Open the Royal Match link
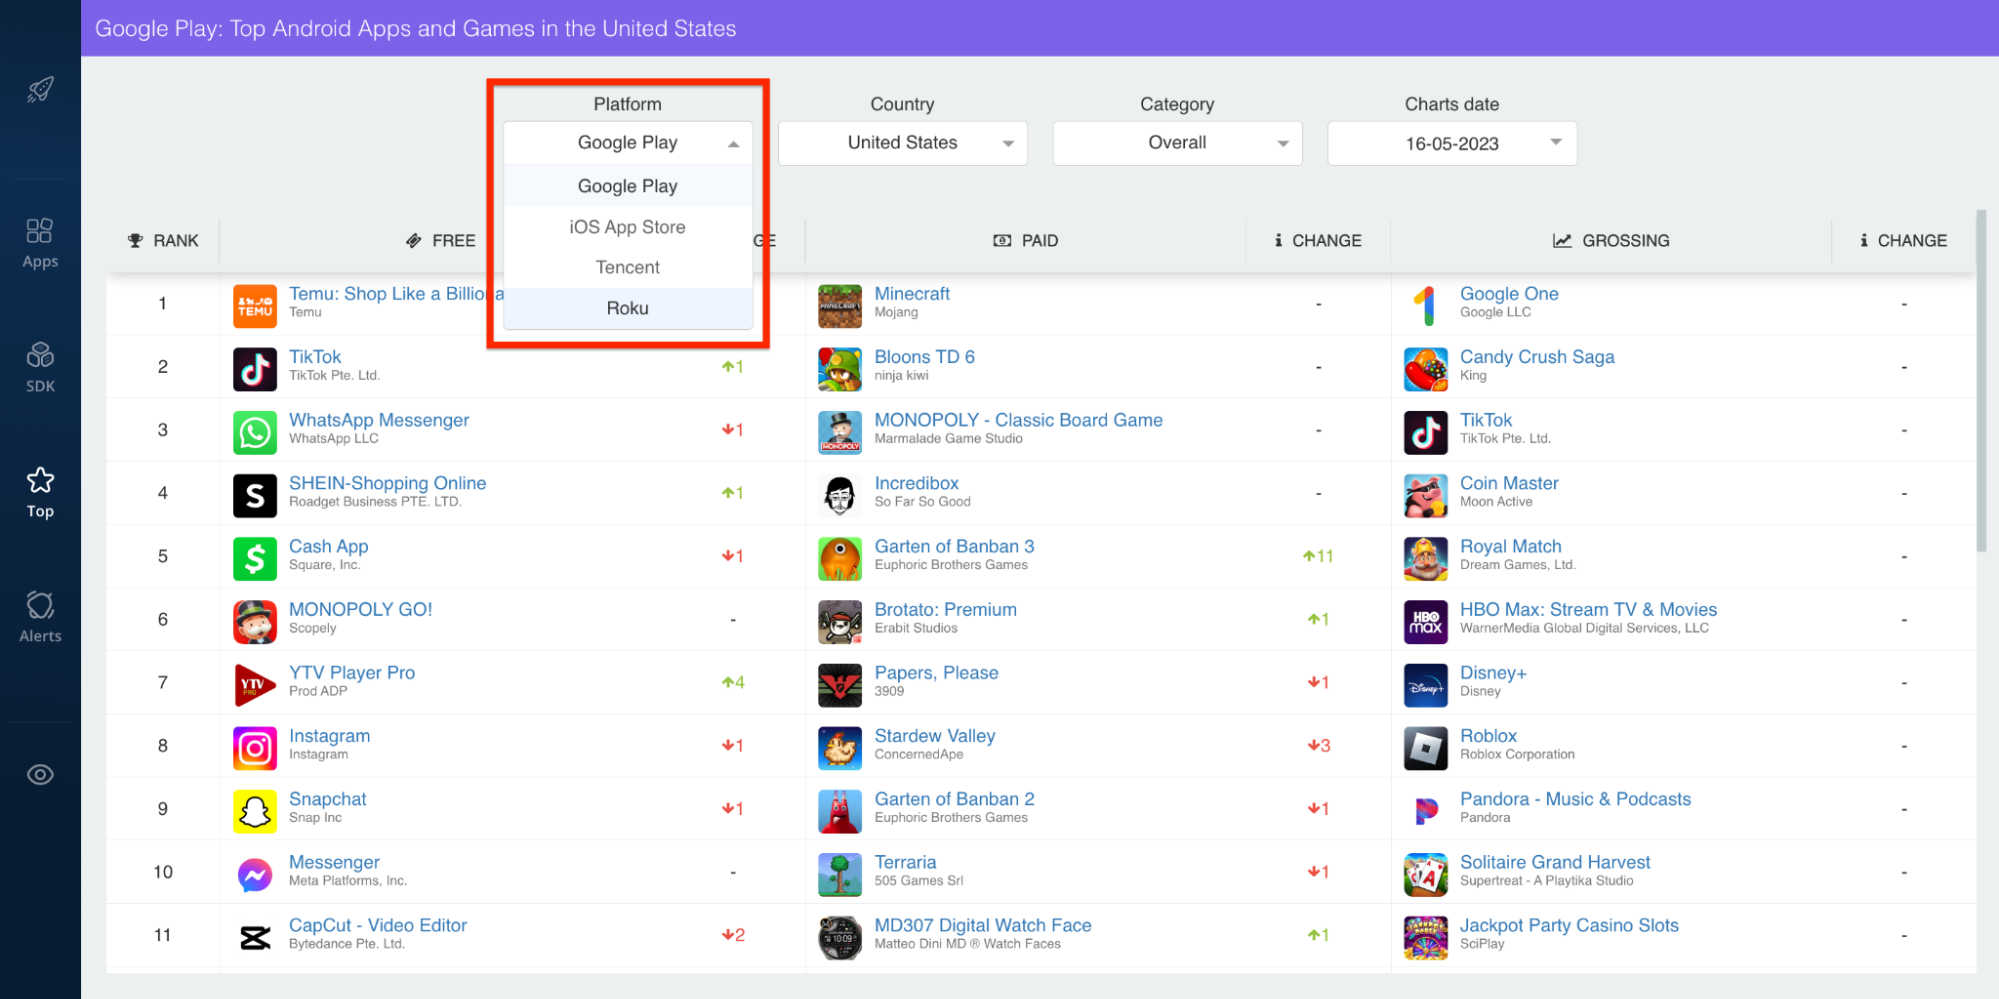This screenshot has width=1999, height=999. (1510, 547)
